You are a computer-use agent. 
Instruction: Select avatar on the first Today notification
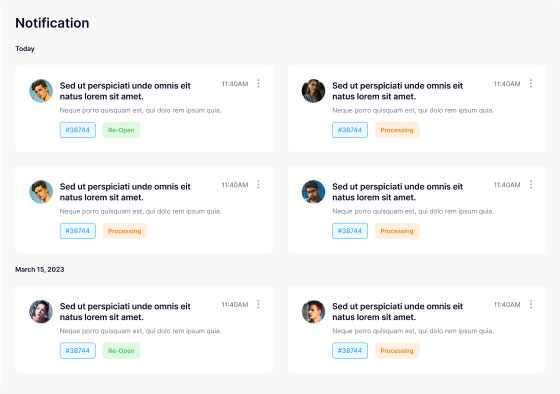click(x=41, y=91)
